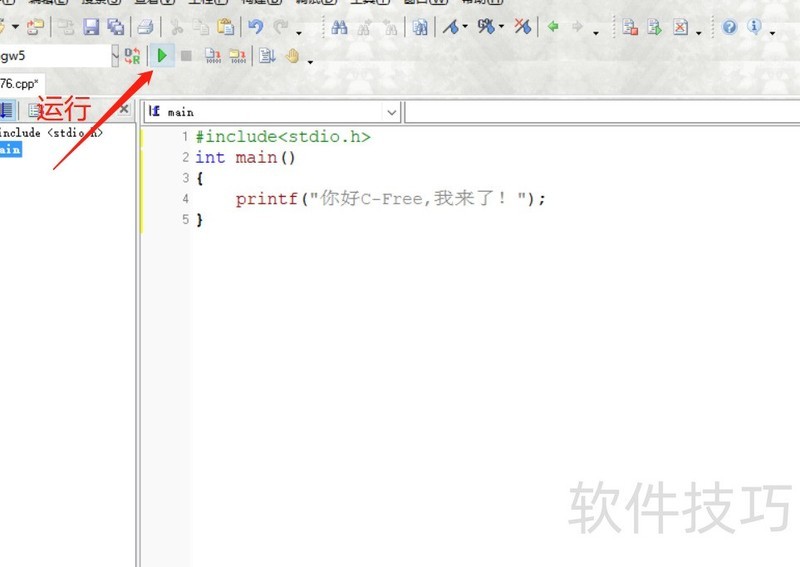Click the int main() code line

click(245, 157)
